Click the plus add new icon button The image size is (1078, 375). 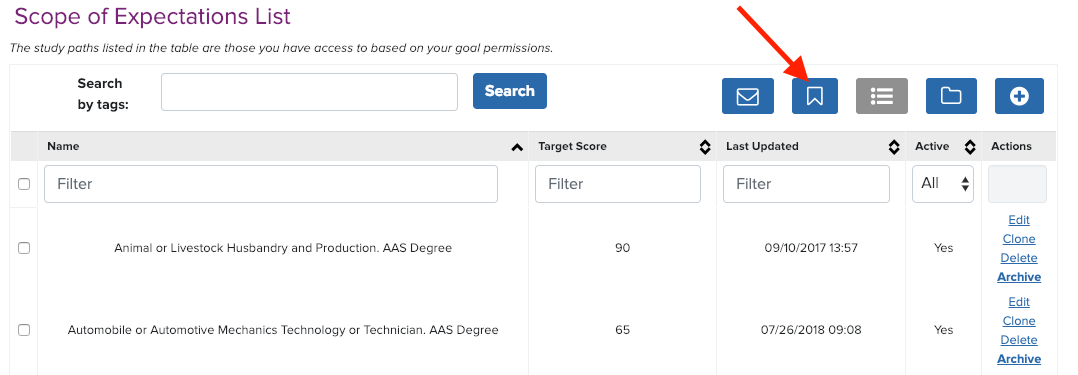click(1019, 96)
